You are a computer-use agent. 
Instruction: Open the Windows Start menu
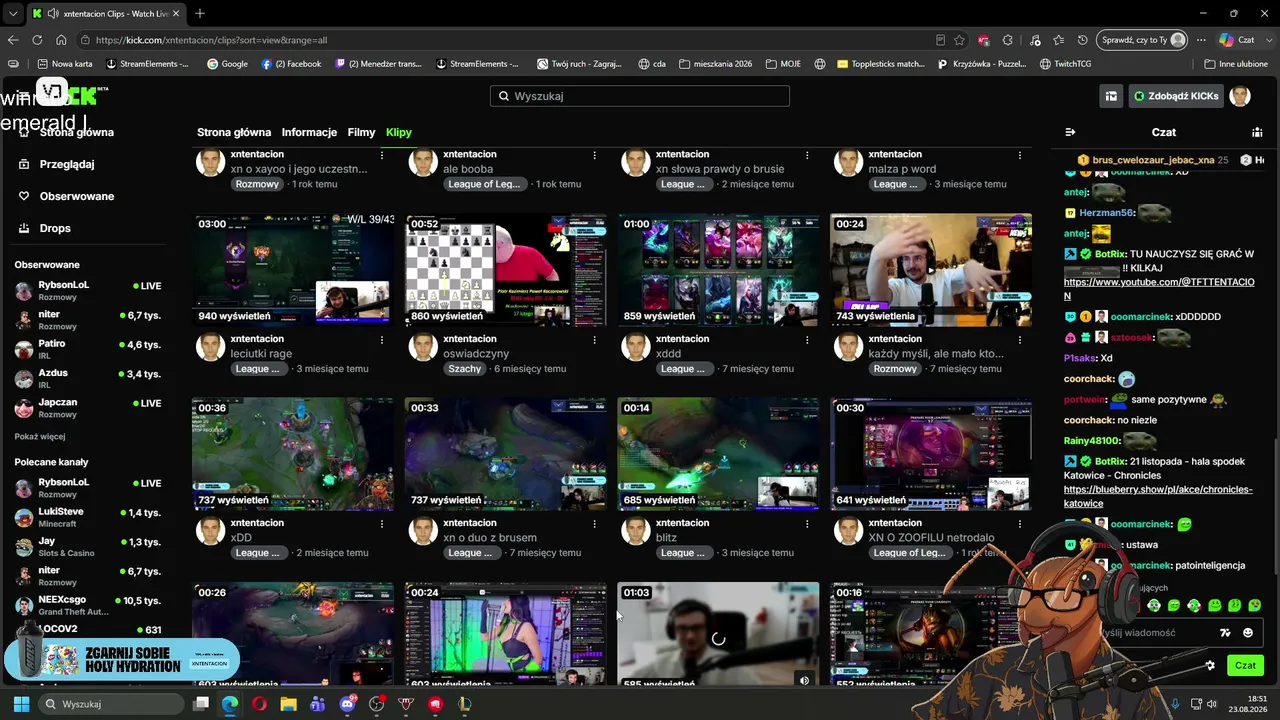pyautogui.click(x=21, y=704)
